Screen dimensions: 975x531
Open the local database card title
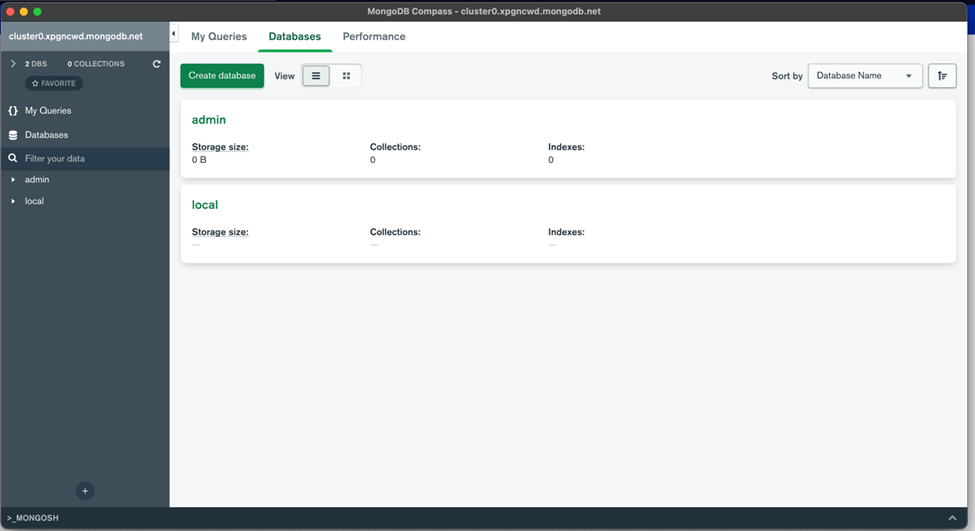[x=205, y=205]
